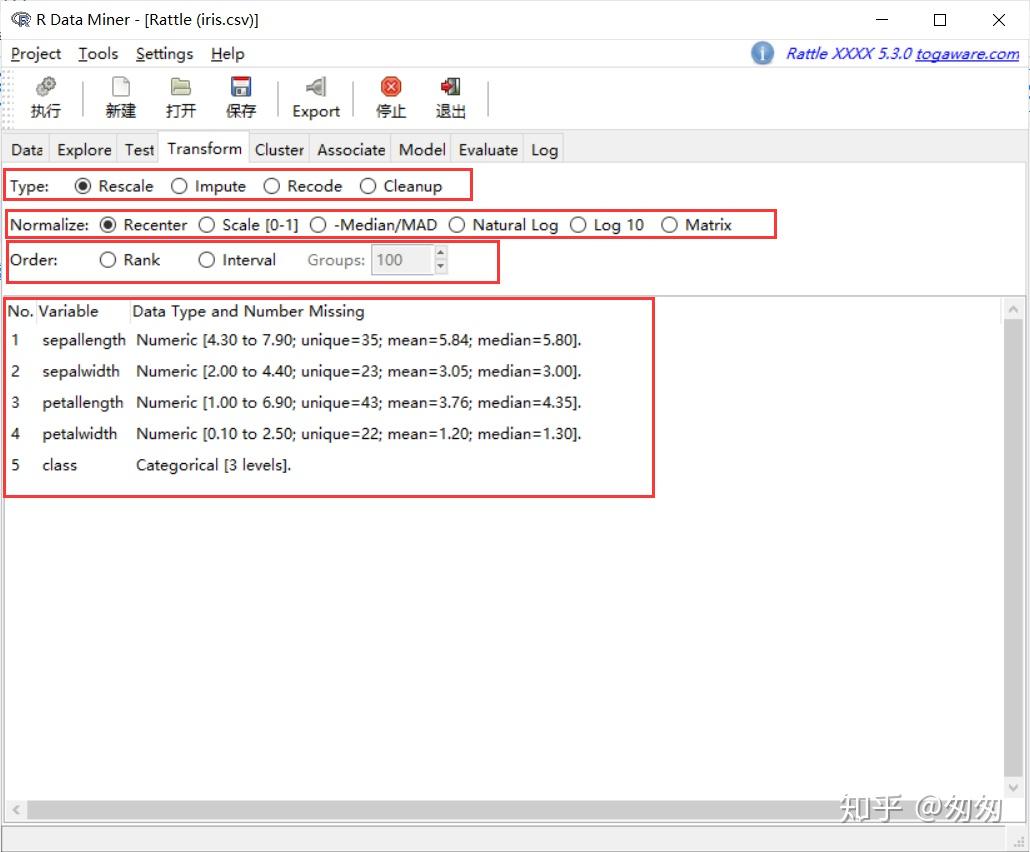The height and width of the screenshot is (852, 1030).
Task: Choose Scale [0-1] normalization option
Action: [206, 225]
